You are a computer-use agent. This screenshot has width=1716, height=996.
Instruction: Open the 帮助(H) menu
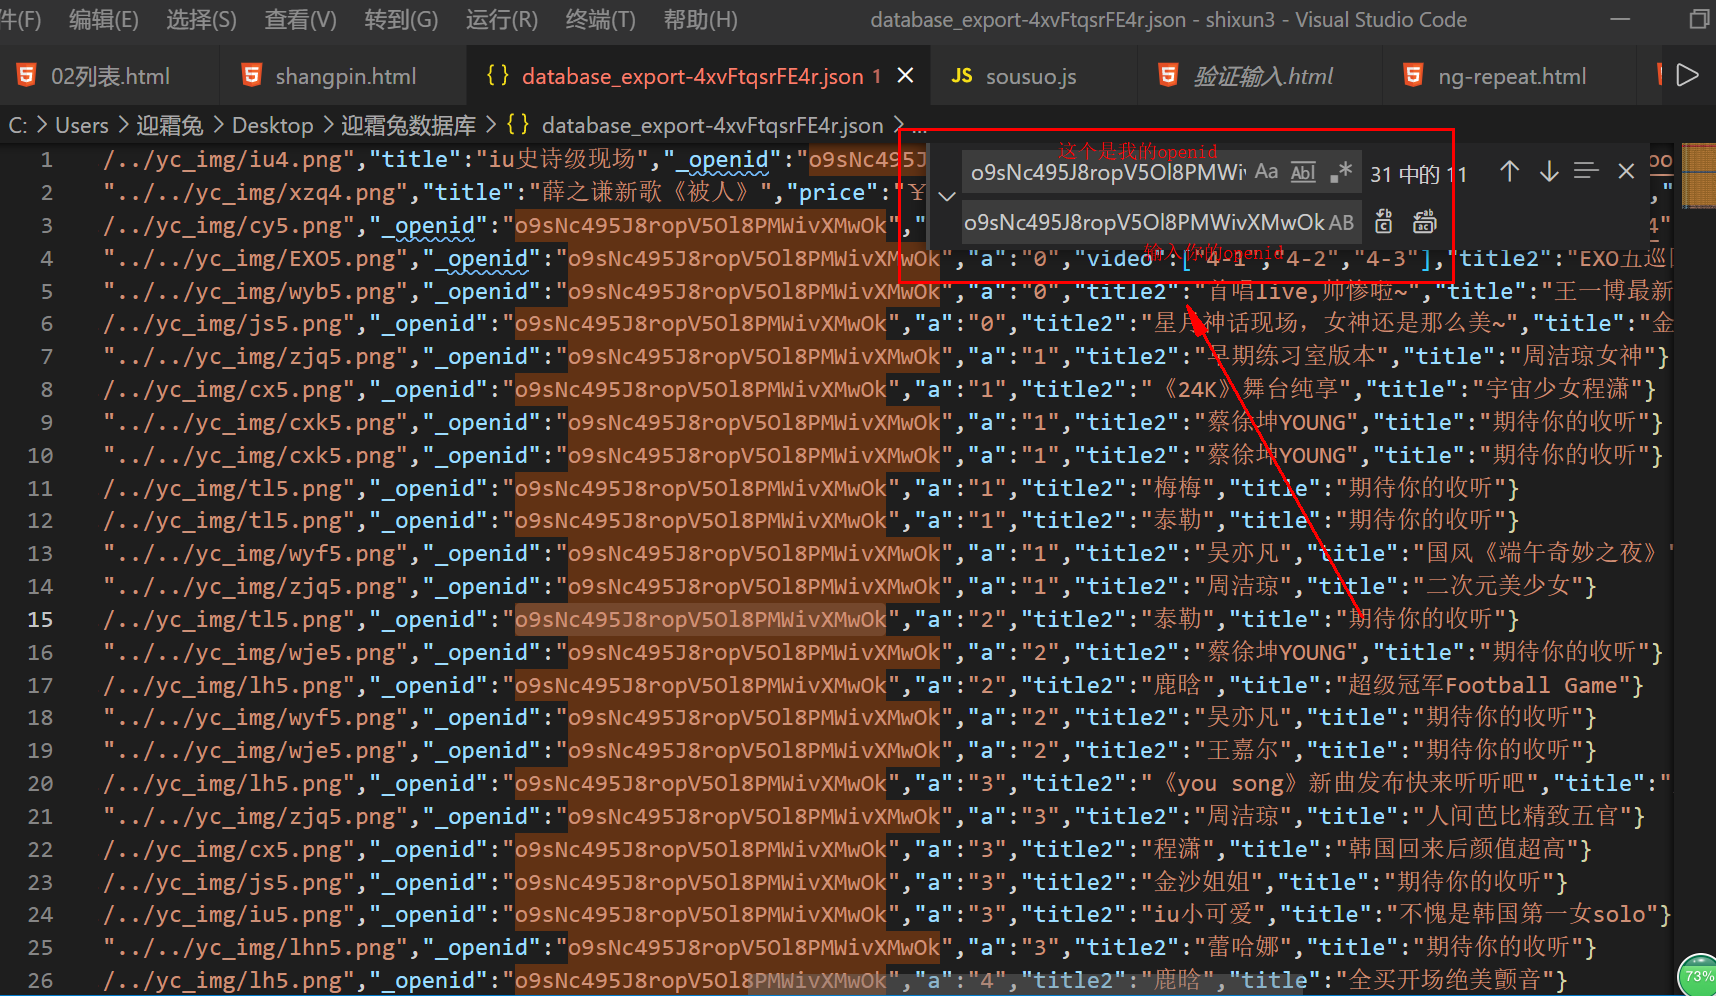click(700, 20)
